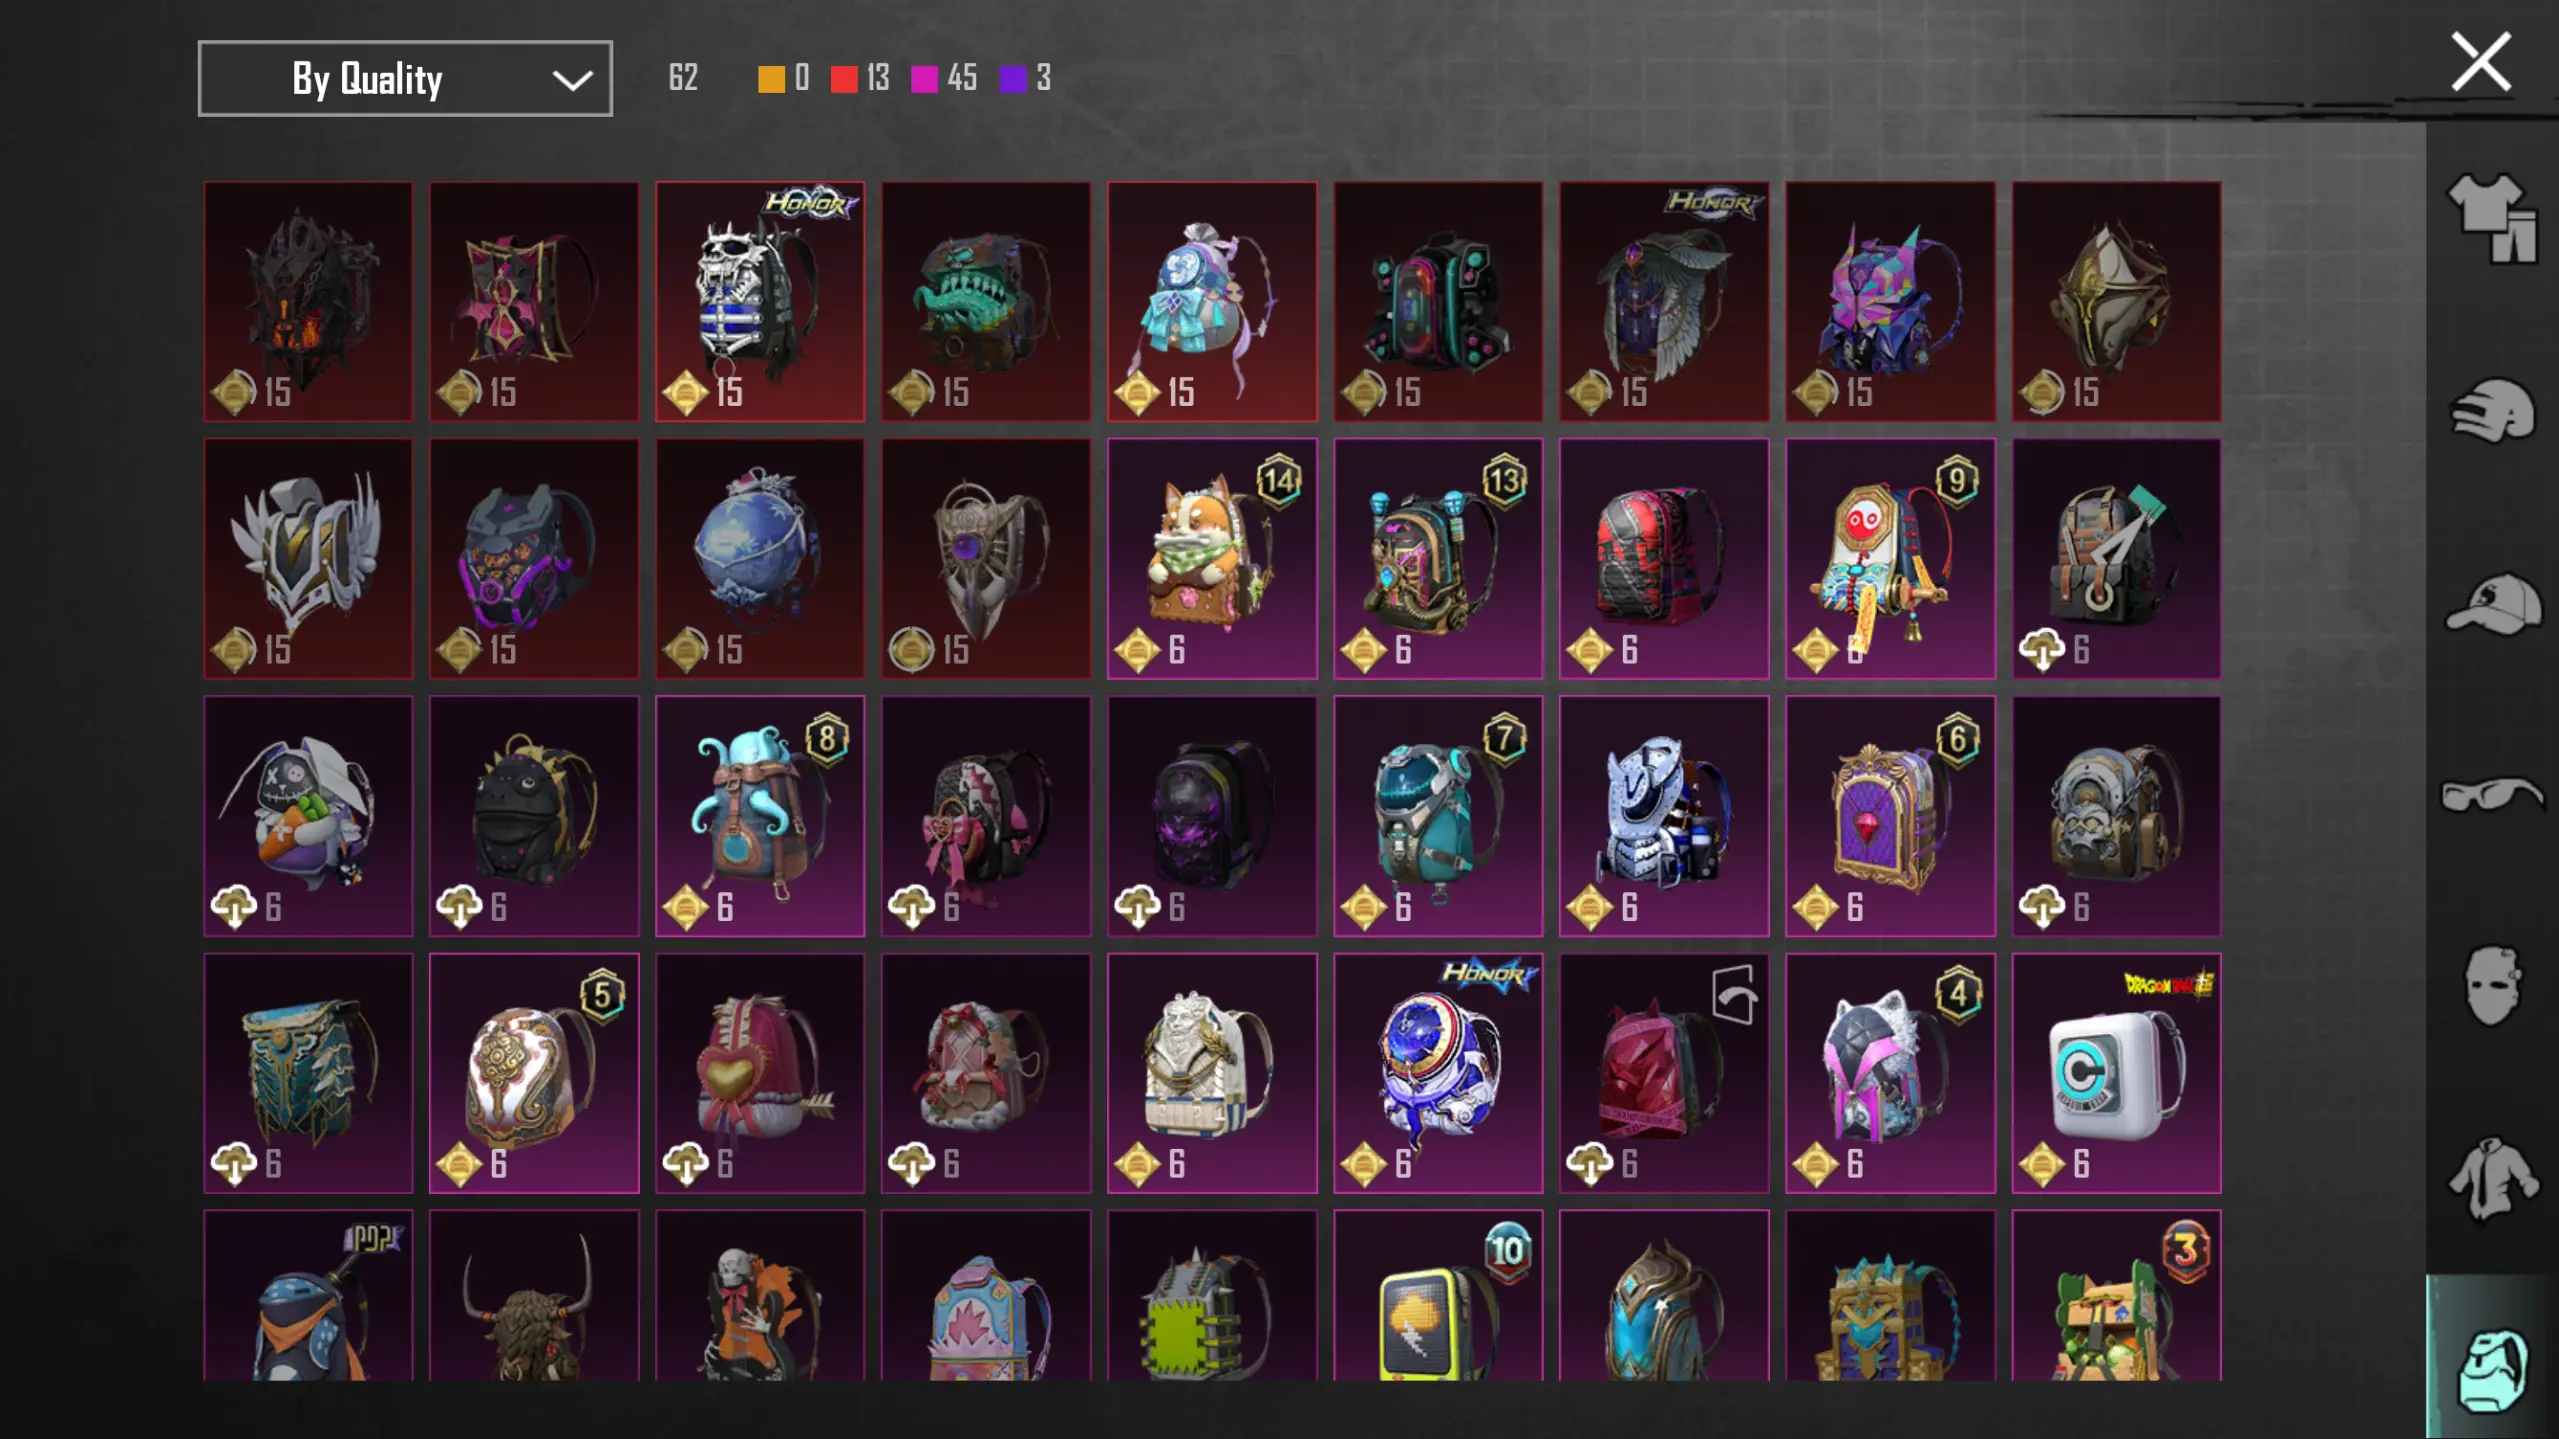The height and width of the screenshot is (1439, 2559).
Task: Filter by orange quality swatch
Action: 771,79
